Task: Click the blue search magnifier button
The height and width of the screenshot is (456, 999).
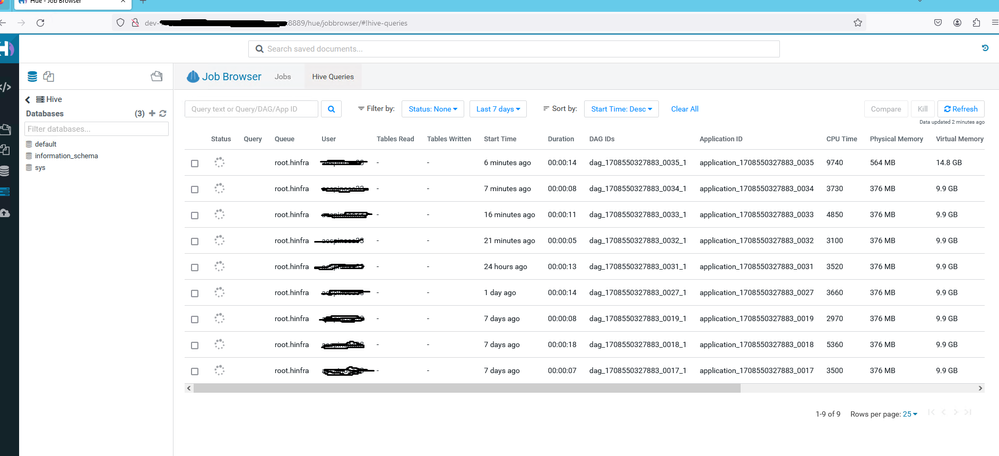Action: [x=331, y=109]
